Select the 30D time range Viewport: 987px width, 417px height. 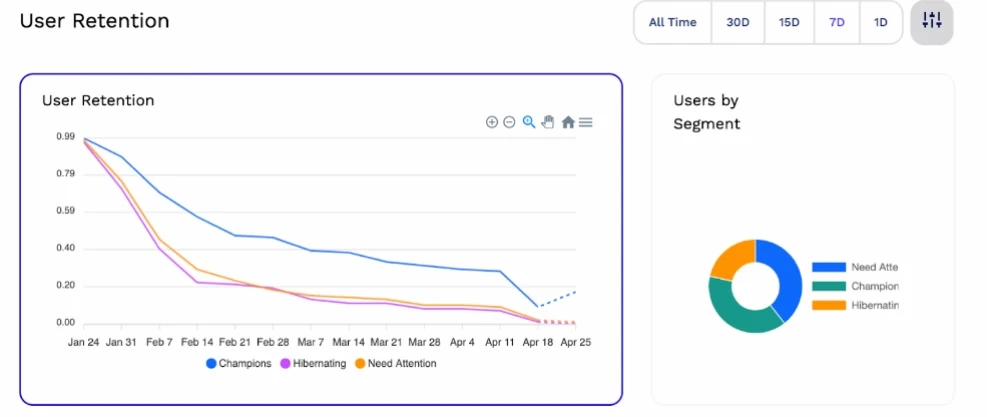tap(738, 23)
